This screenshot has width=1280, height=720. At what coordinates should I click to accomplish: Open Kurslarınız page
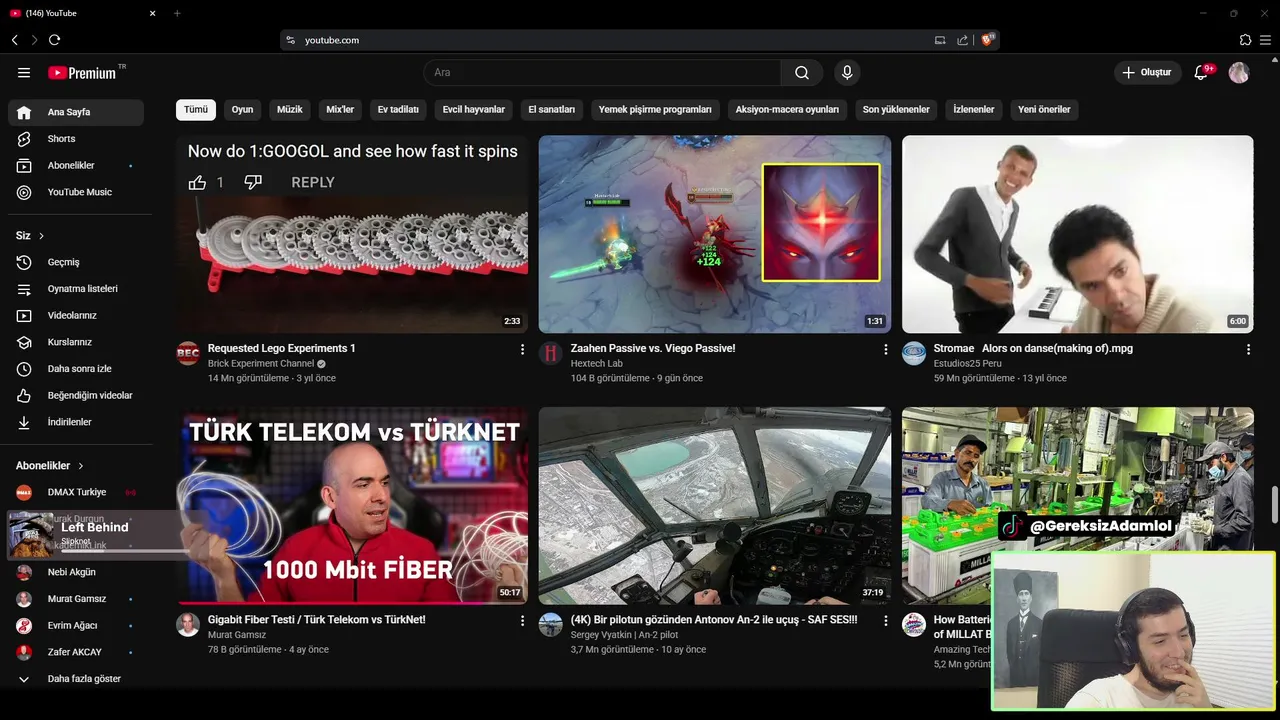76,342
